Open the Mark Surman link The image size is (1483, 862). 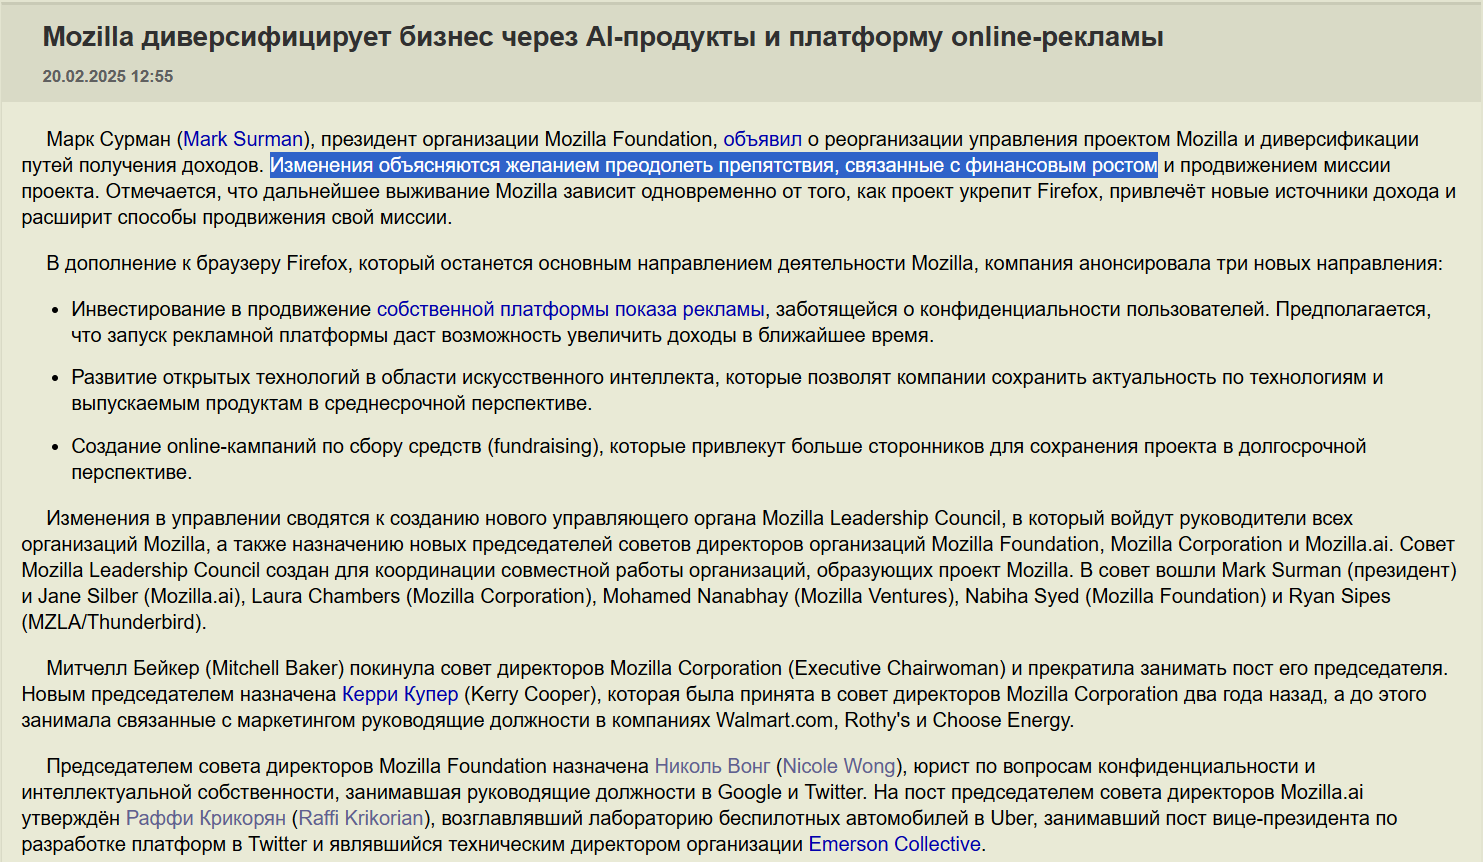243,139
